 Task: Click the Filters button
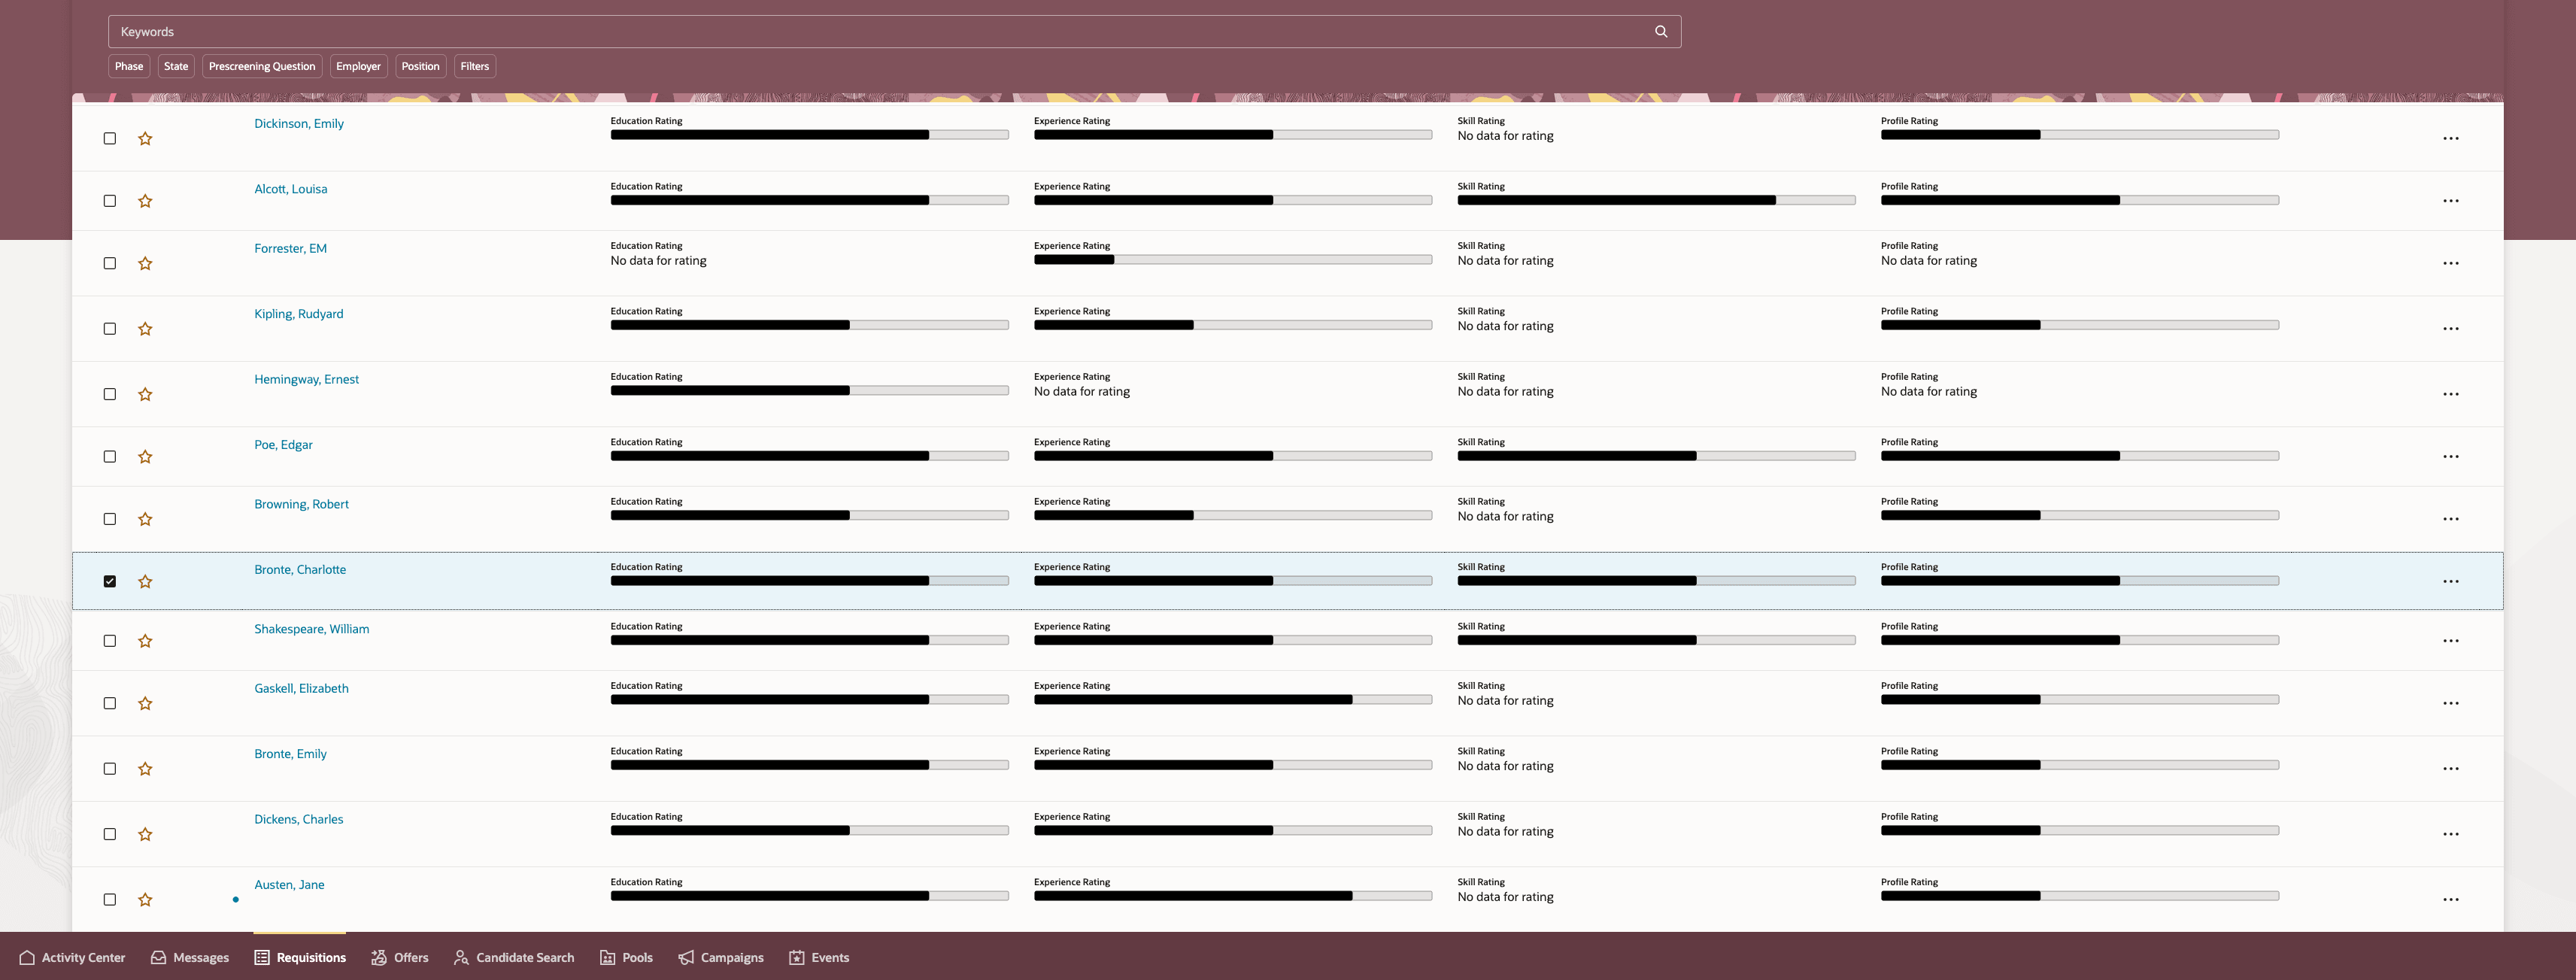[x=475, y=66]
